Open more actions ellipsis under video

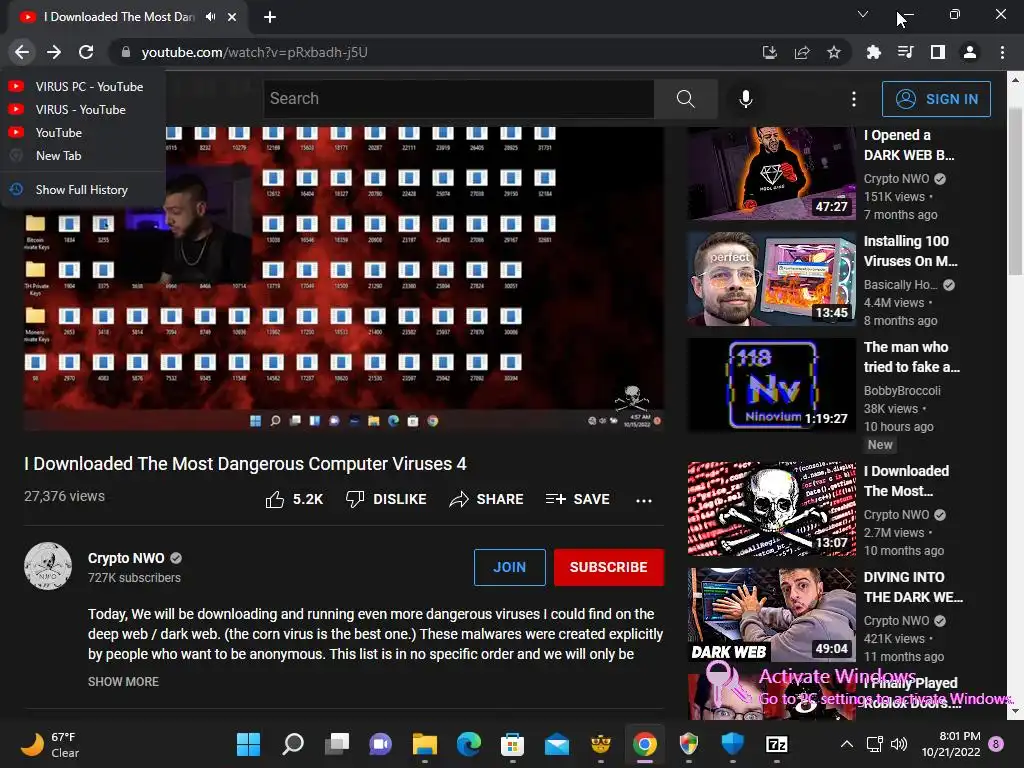[x=644, y=500]
